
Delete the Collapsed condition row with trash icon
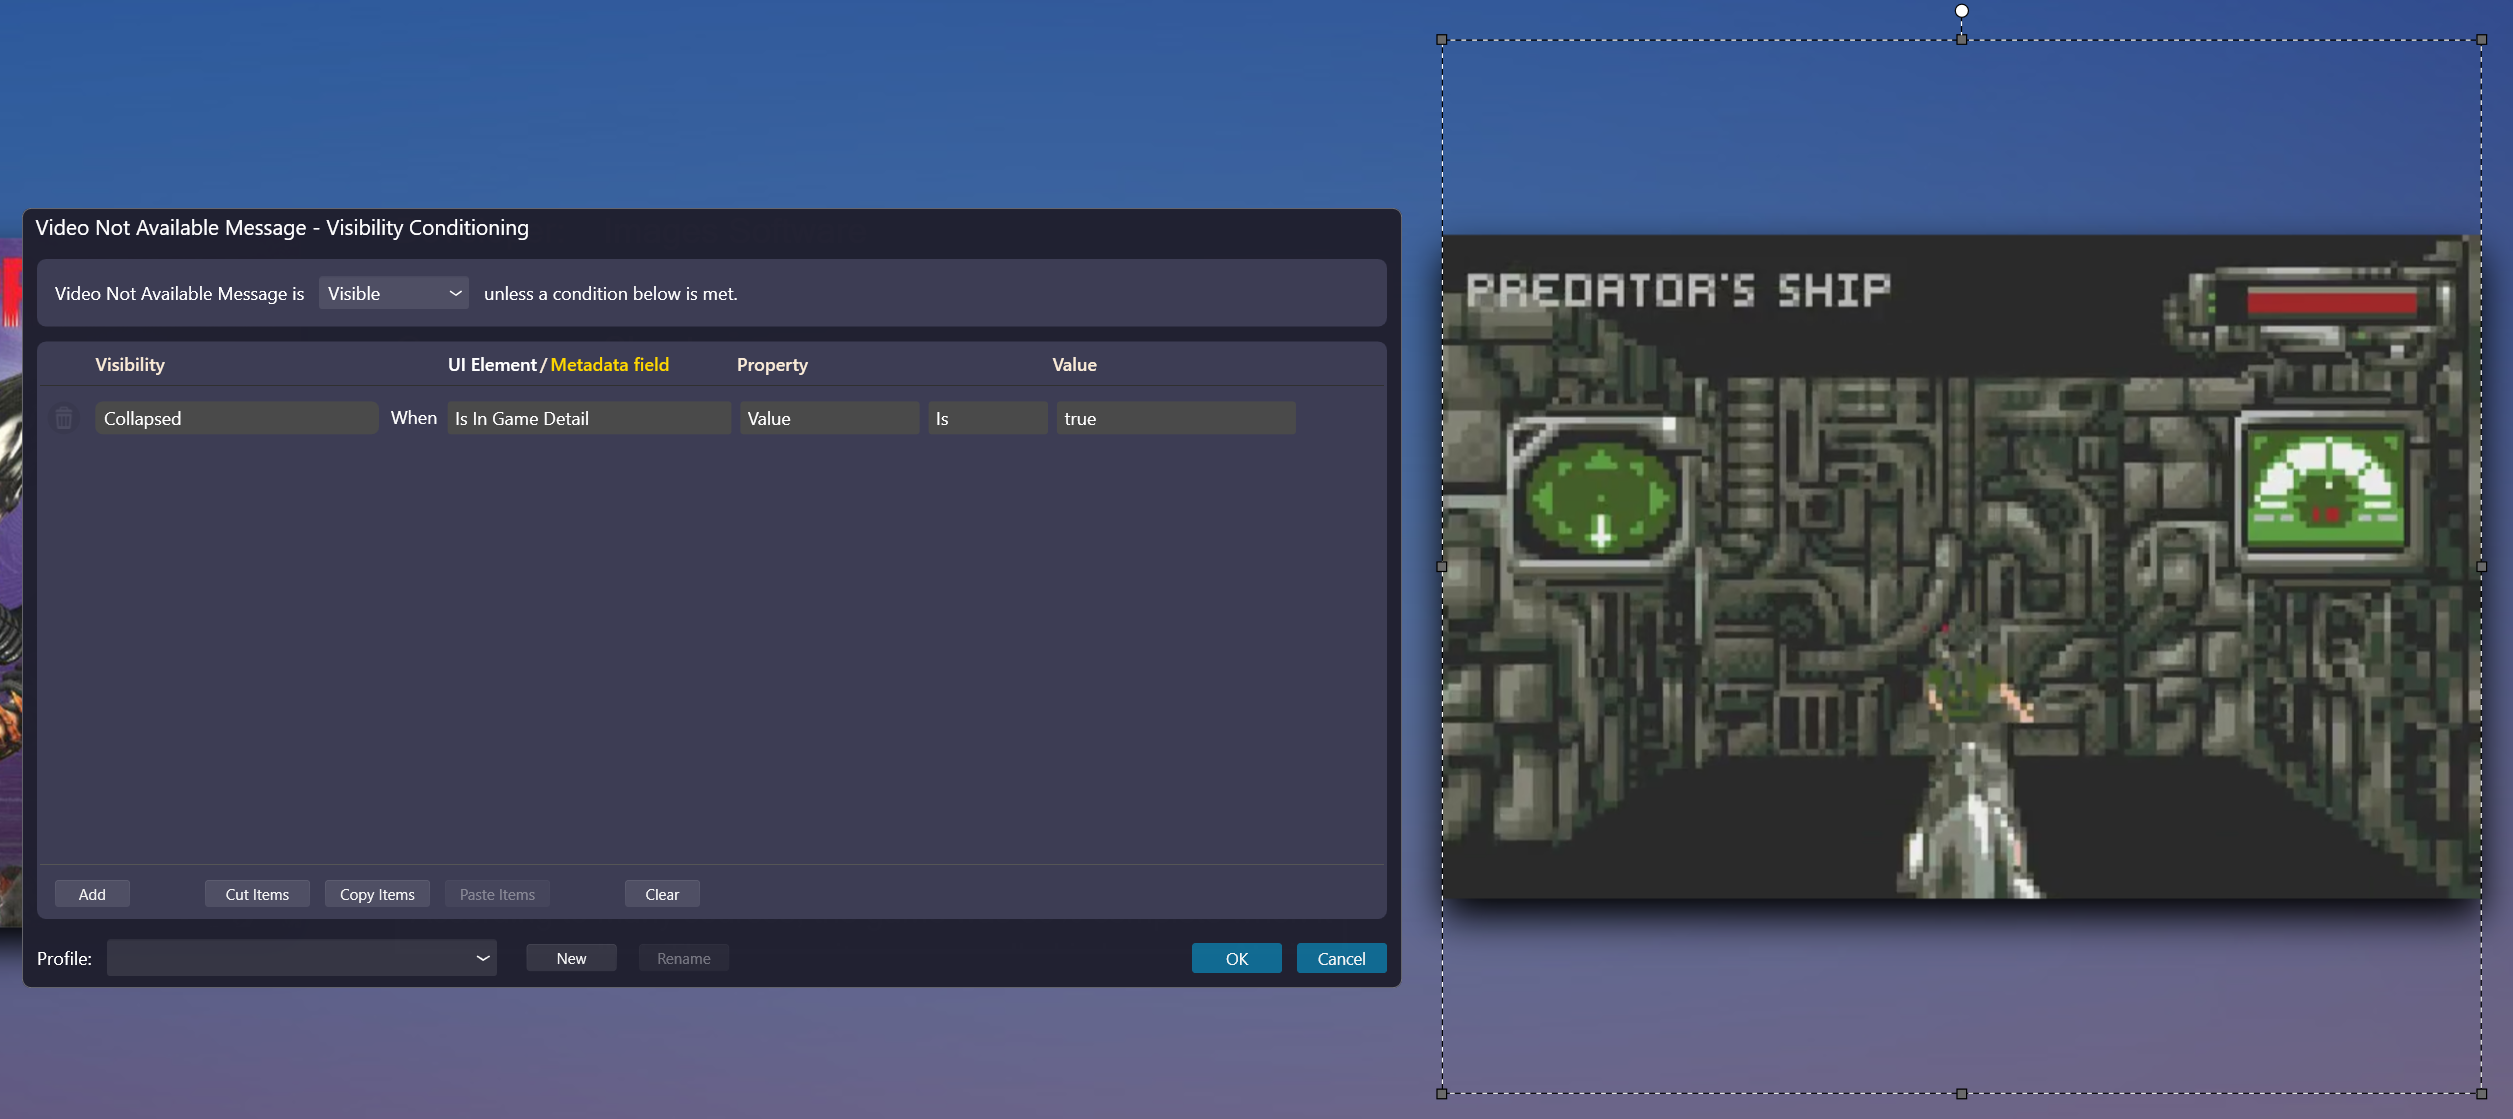point(64,418)
